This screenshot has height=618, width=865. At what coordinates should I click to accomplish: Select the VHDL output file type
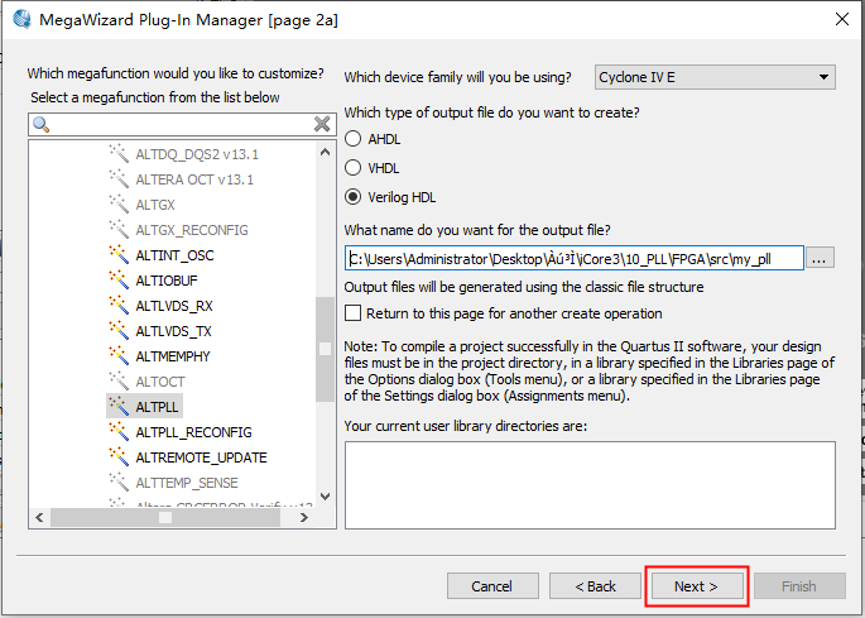pyautogui.click(x=353, y=168)
